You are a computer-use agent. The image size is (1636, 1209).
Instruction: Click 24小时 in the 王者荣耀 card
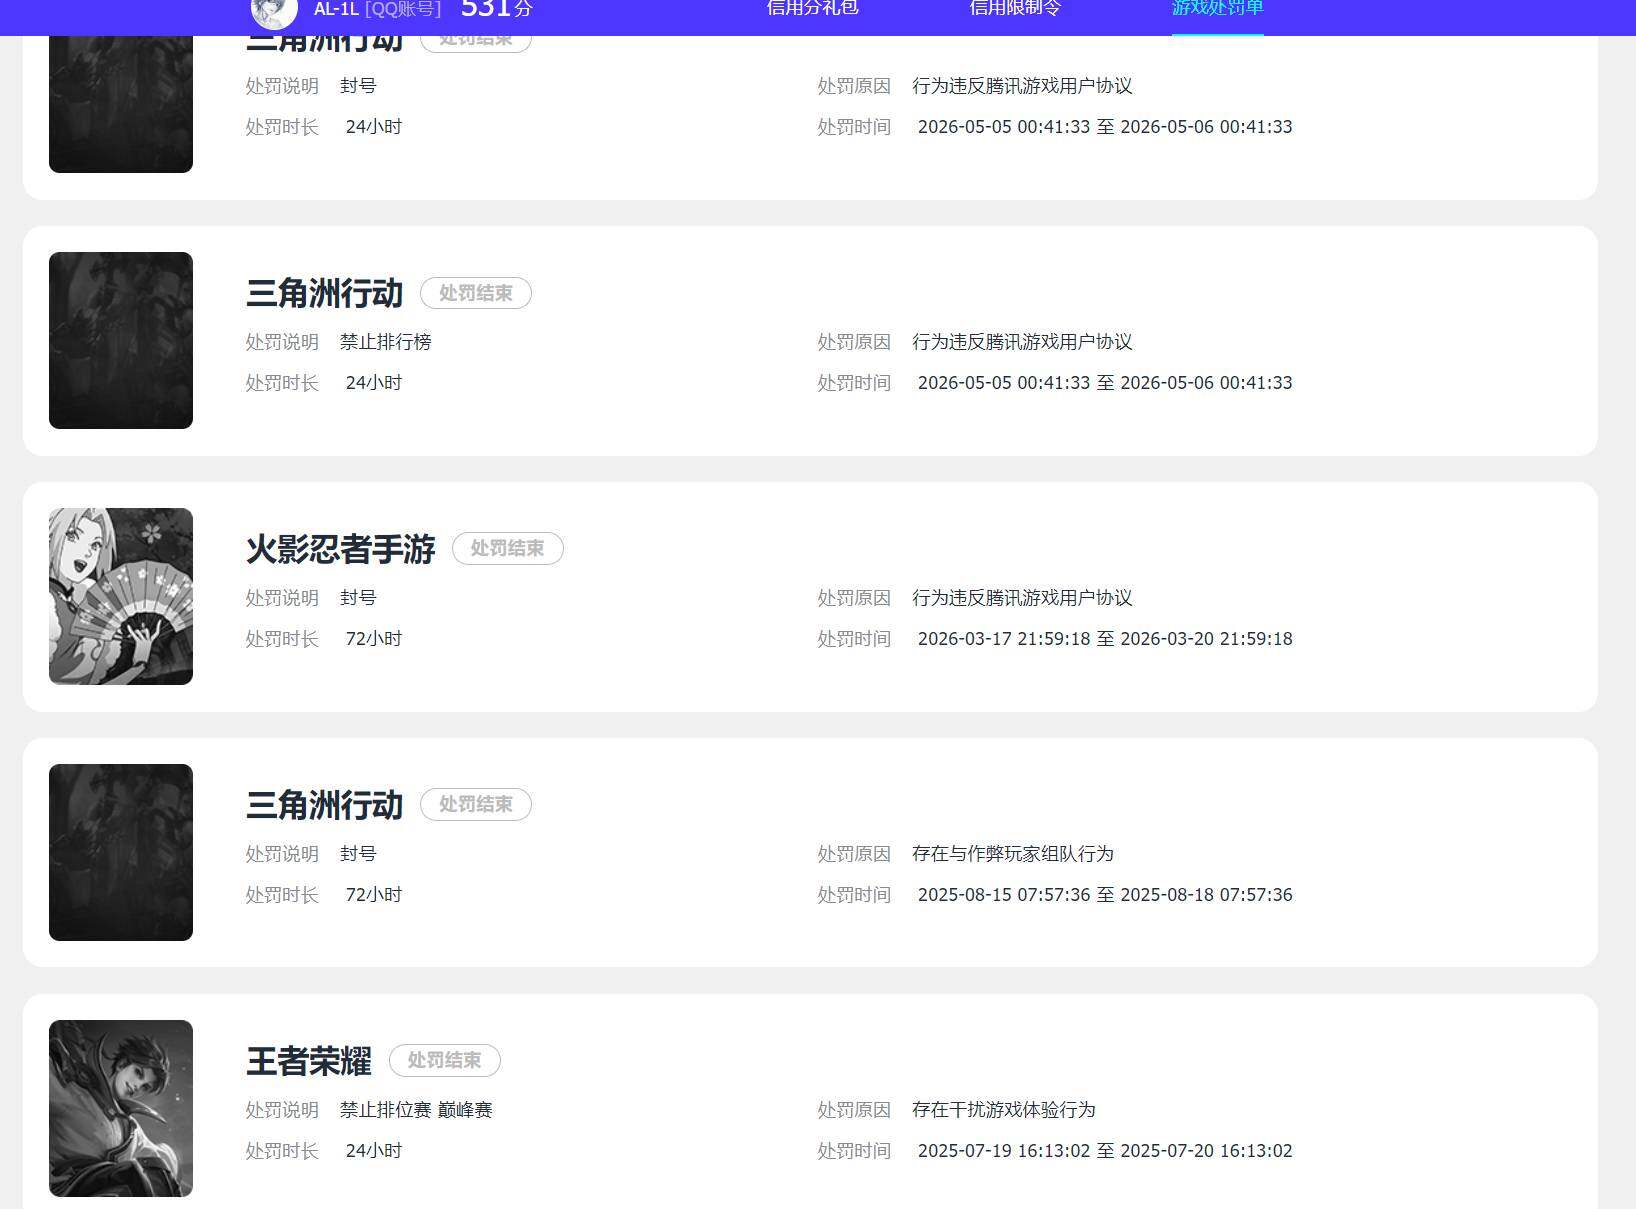tap(374, 1151)
